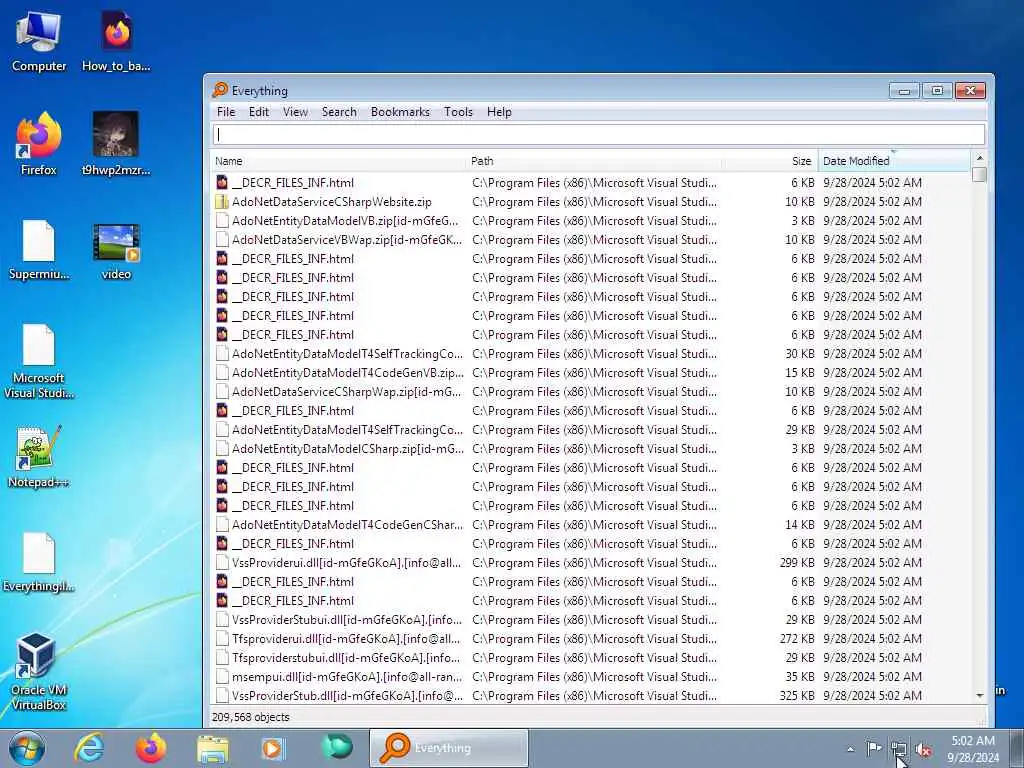Screen dimensions: 1024x768
Task: Select AdoNetDataServiceVBWap.zip row
Action: pos(591,240)
